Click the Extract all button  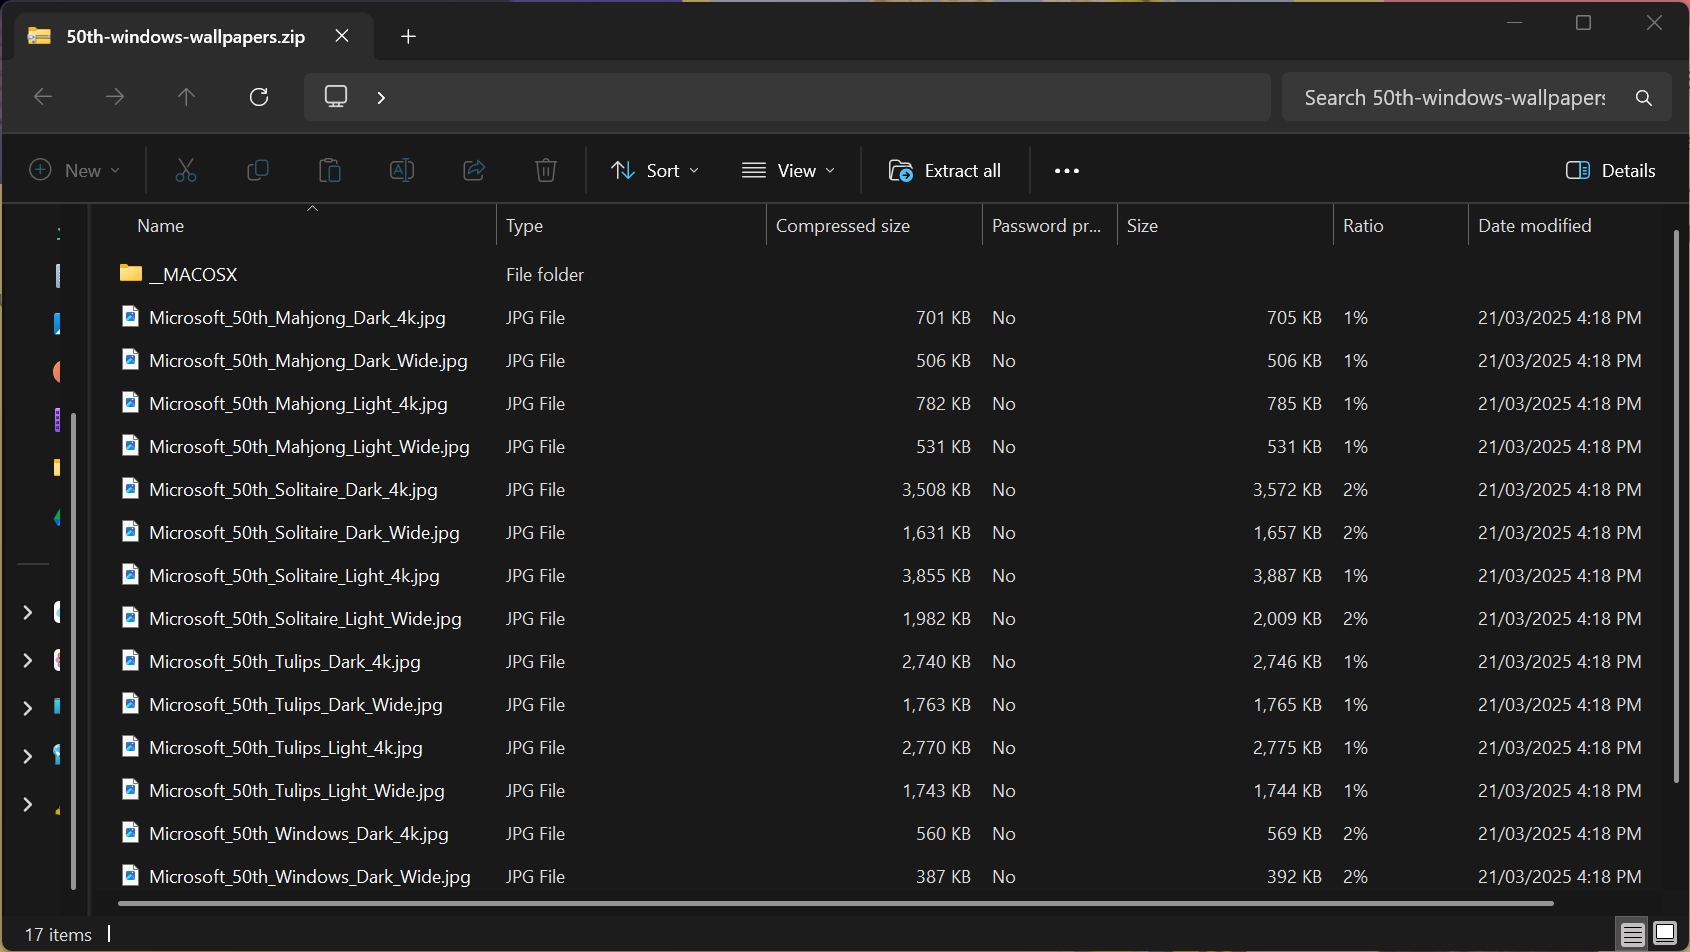click(945, 171)
